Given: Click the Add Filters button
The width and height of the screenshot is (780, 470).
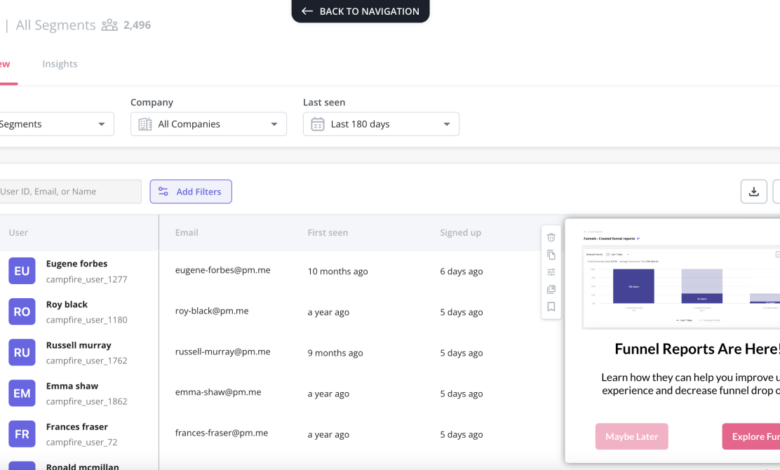Looking at the screenshot, I should [x=191, y=191].
